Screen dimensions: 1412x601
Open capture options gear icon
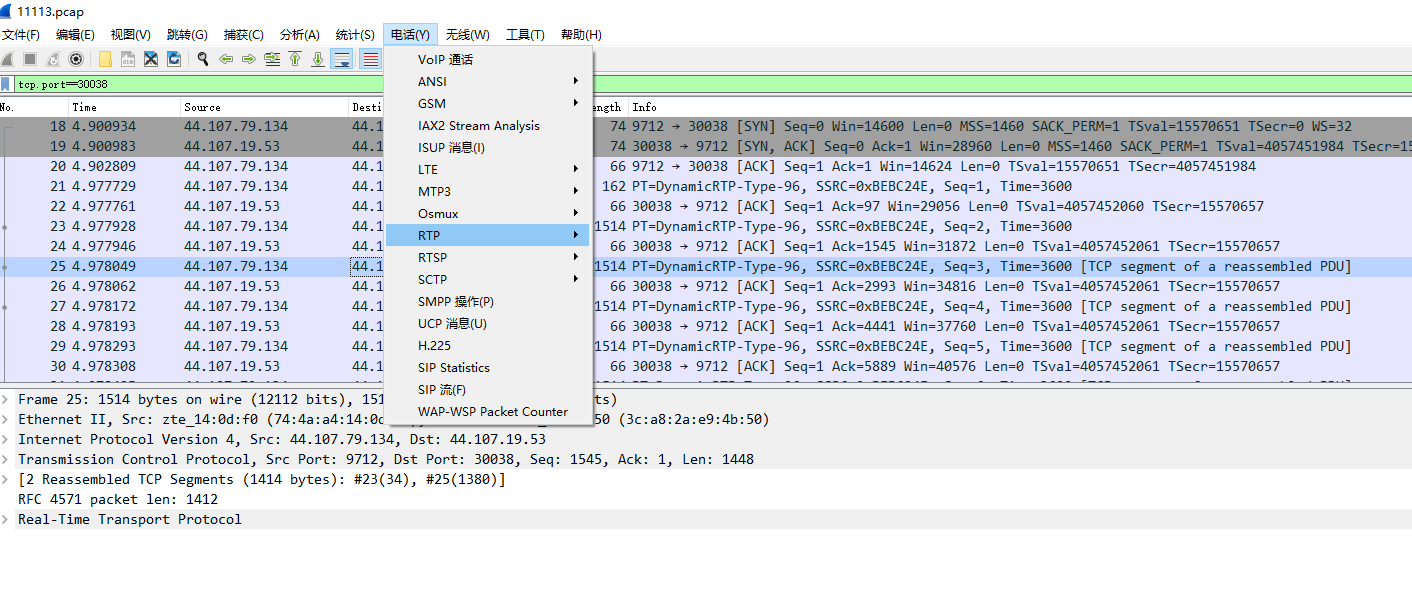75,59
